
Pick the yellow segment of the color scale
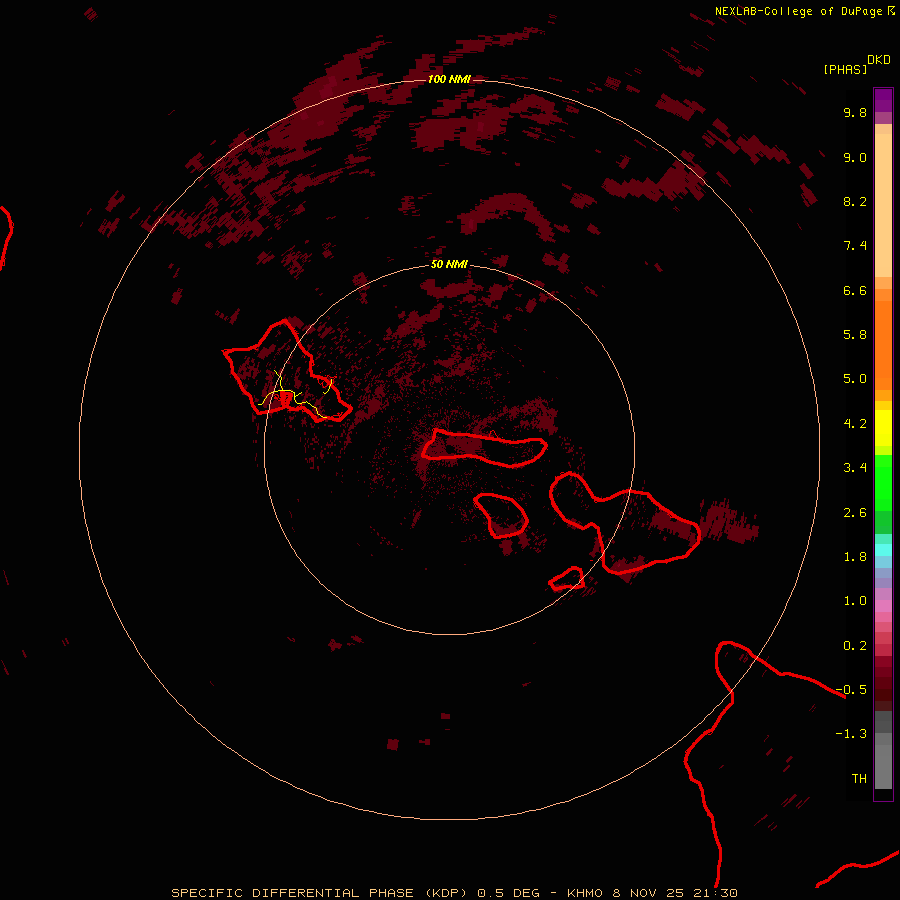pos(883,428)
